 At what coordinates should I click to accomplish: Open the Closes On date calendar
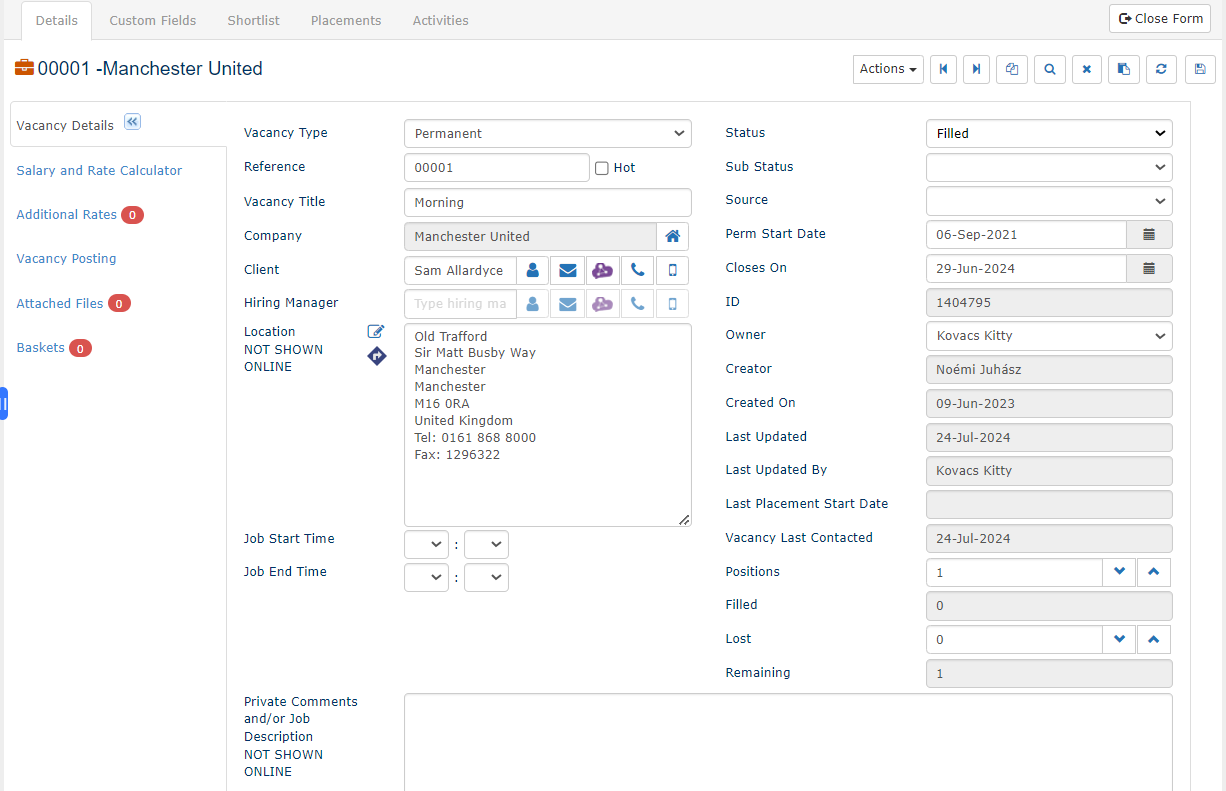point(1150,268)
